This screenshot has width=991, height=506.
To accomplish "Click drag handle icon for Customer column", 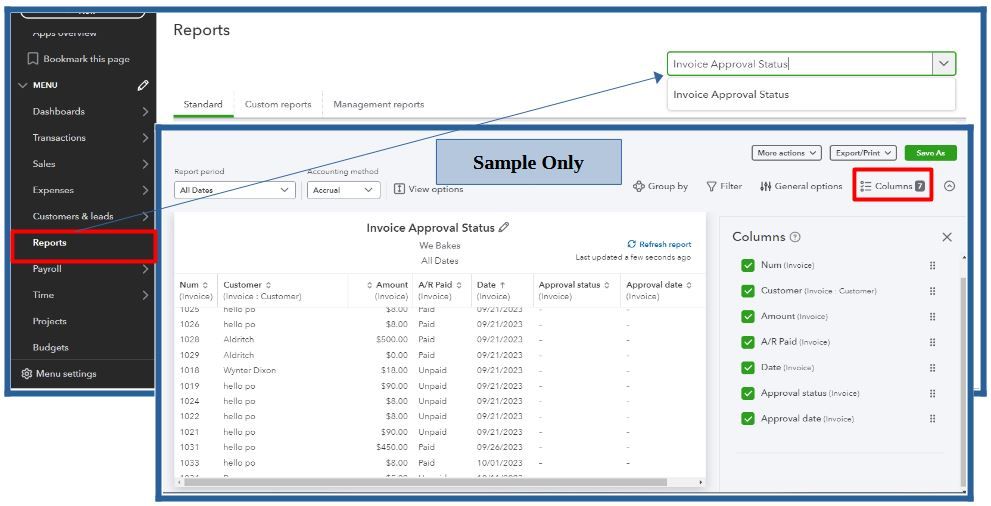I will tap(932, 291).
